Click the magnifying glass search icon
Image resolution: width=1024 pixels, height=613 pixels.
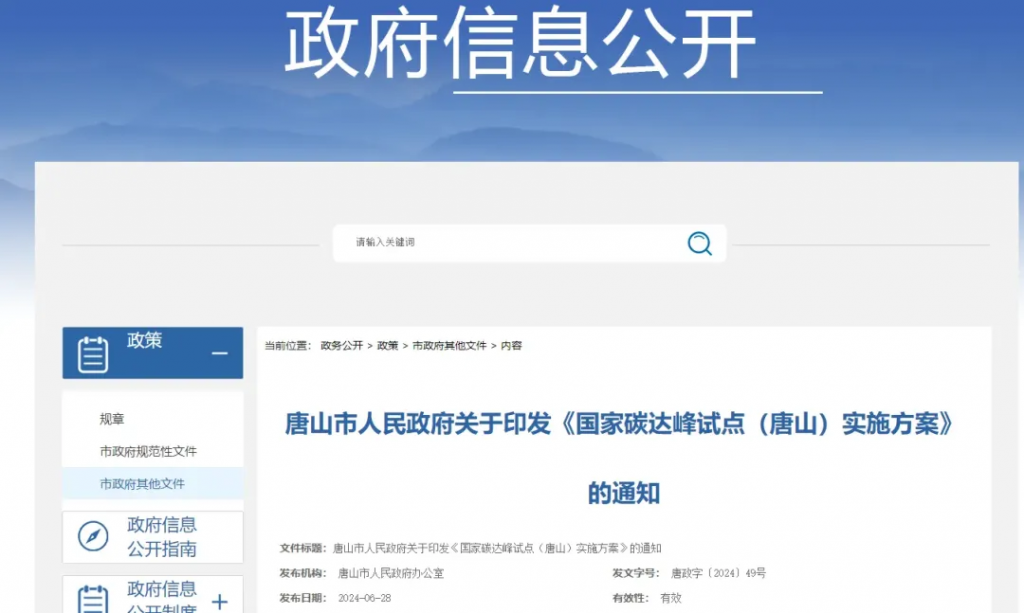click(699, 243)
